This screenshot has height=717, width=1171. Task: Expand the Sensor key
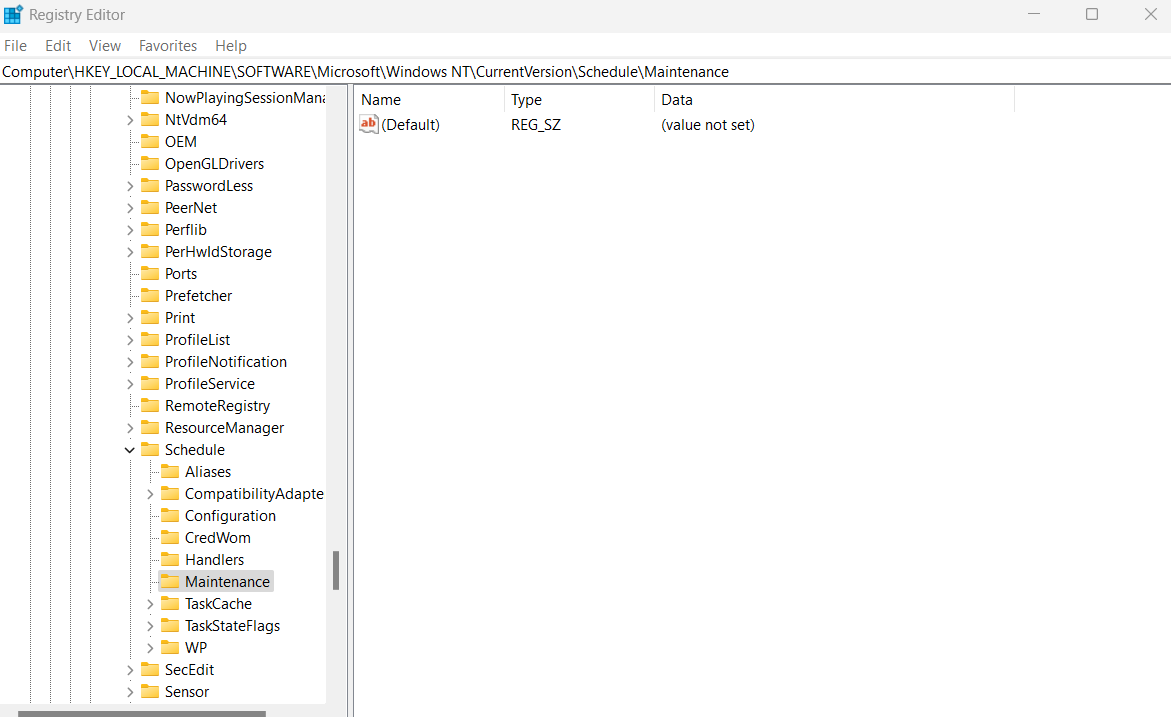130,692
